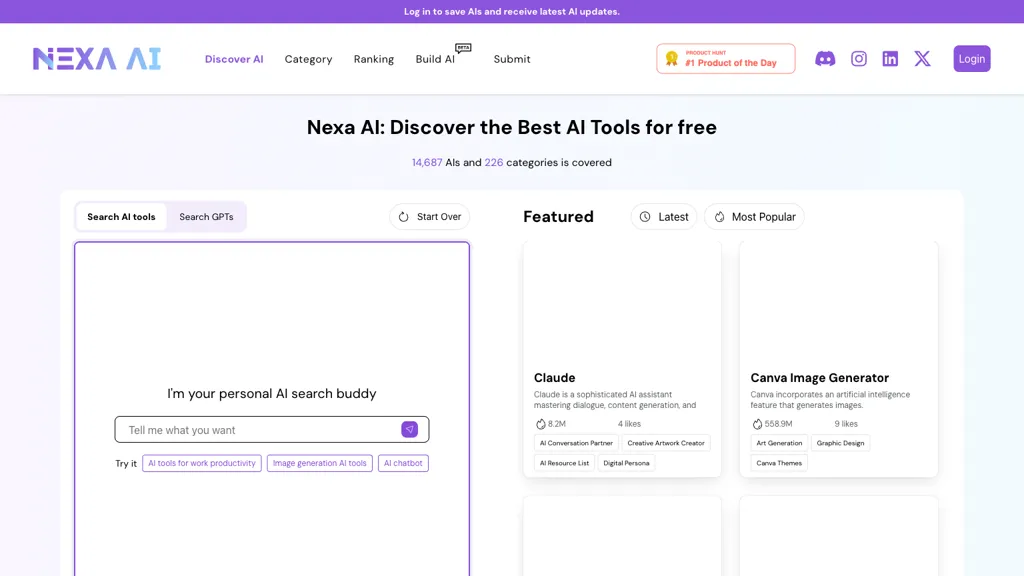1024x576 pixels.
Task: Click the refresh icon on Start Over
Action: click(x=403, y=216)
